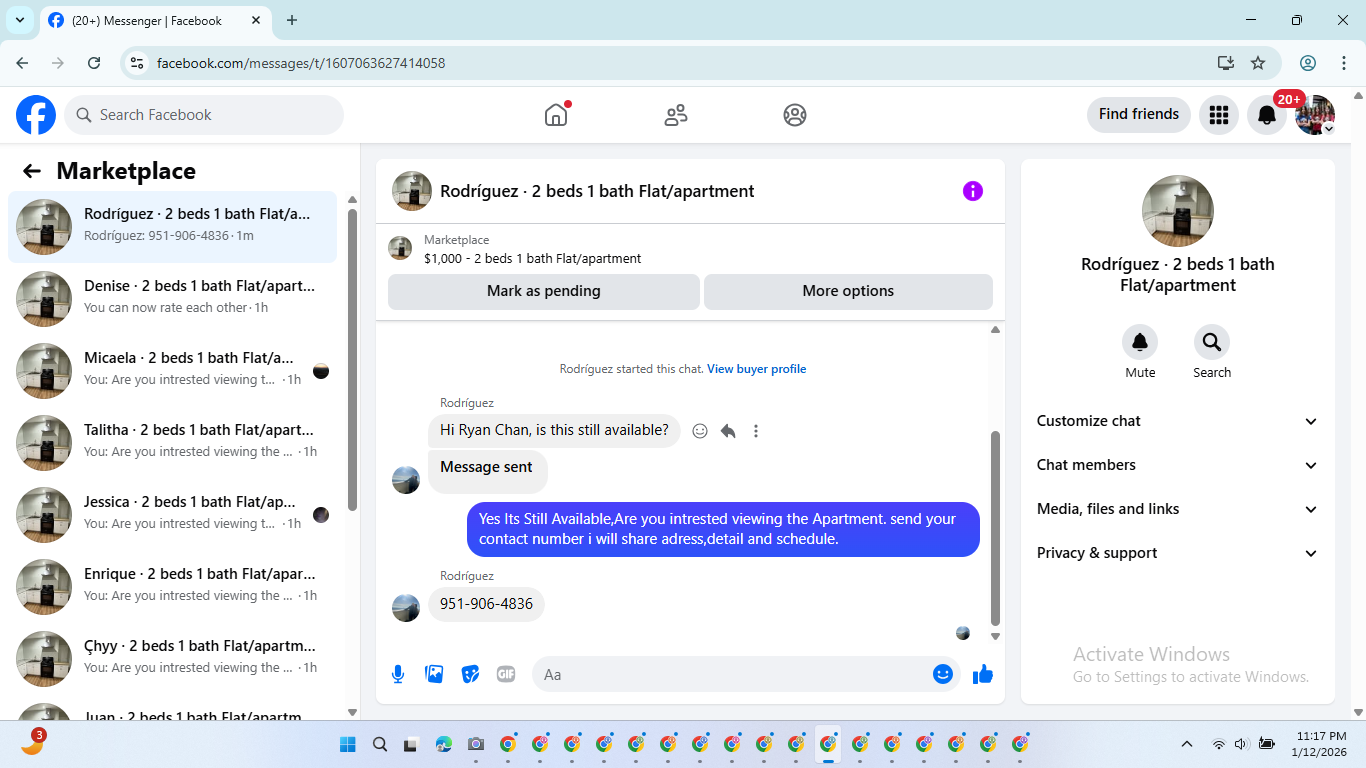Open Windows Start menu
1366x768 pixels.
coord(348,744)
